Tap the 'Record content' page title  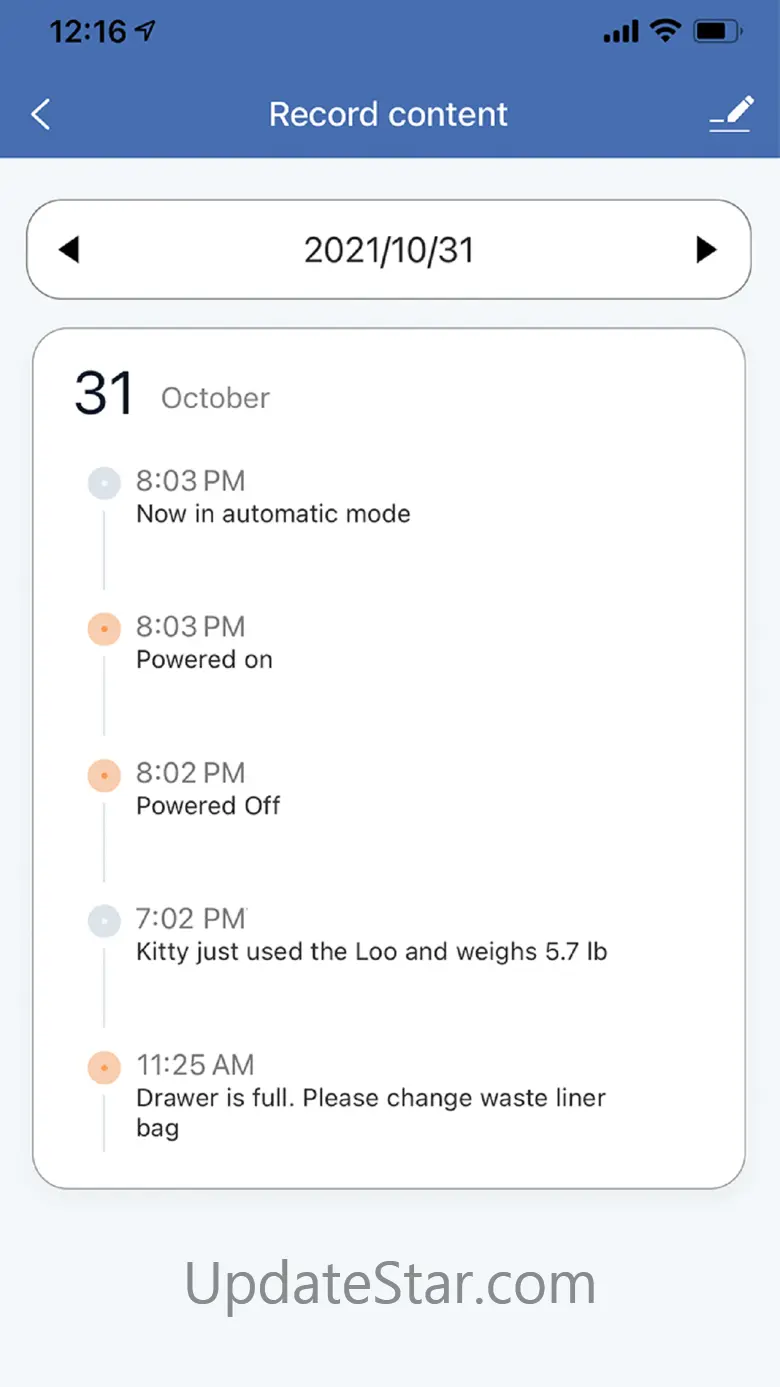388,114
